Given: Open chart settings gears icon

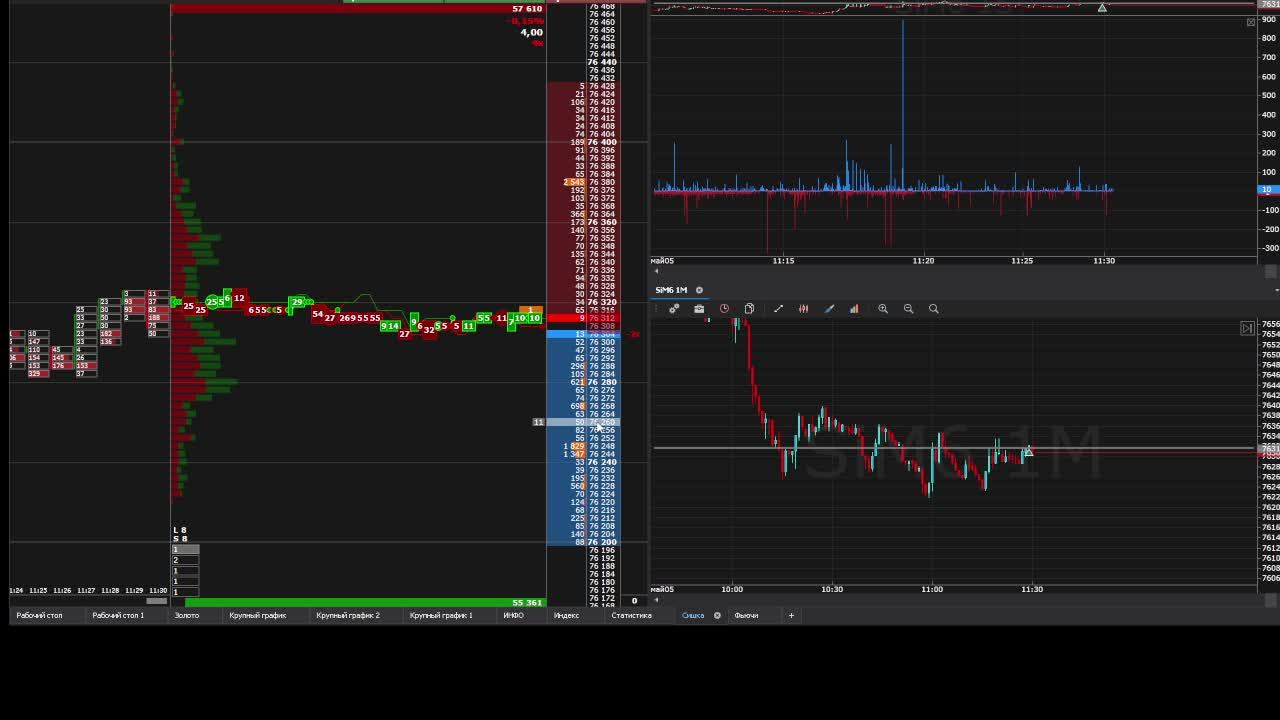Looking at the screenshot, I should tap(674, 309).
